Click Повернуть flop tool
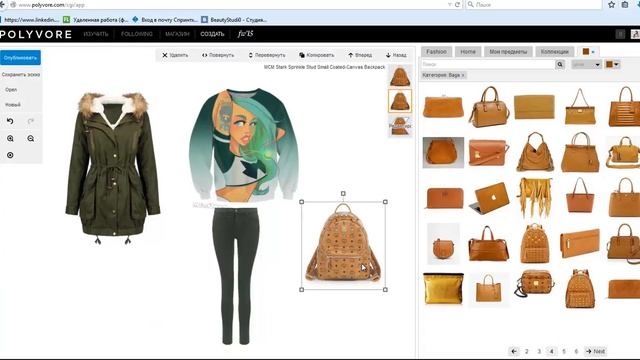Screen dimensions: 640x360 pos(218,55)
